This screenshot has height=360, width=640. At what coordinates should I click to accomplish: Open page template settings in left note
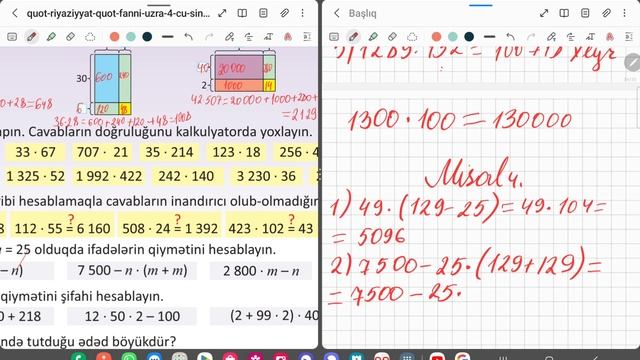tap(263, 13)
